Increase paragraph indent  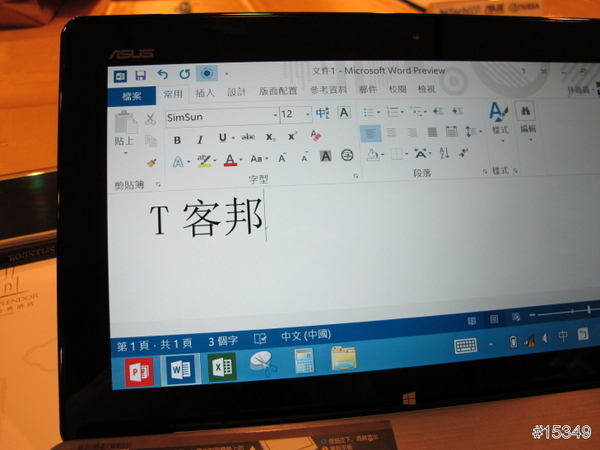pyautogui.click(x=457, y=111)
